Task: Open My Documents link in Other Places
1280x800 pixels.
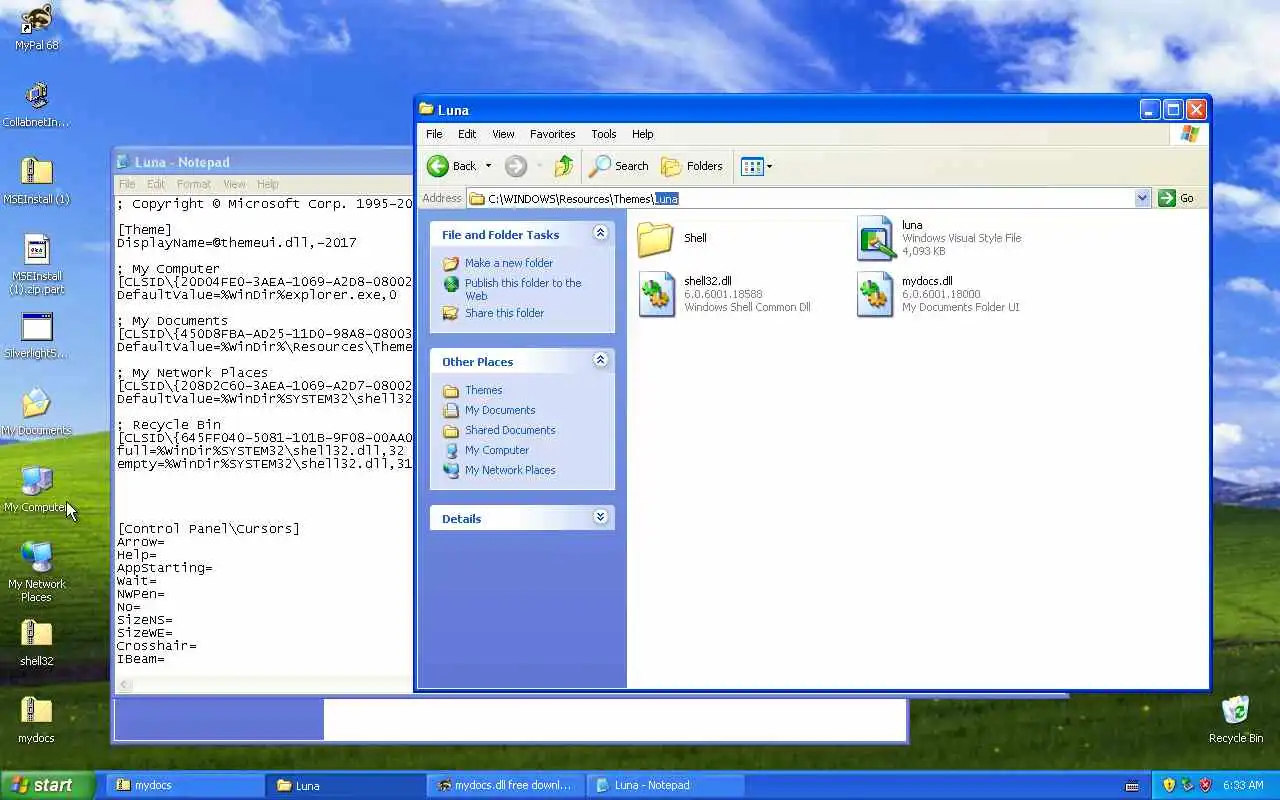Action: click(499, 410)
